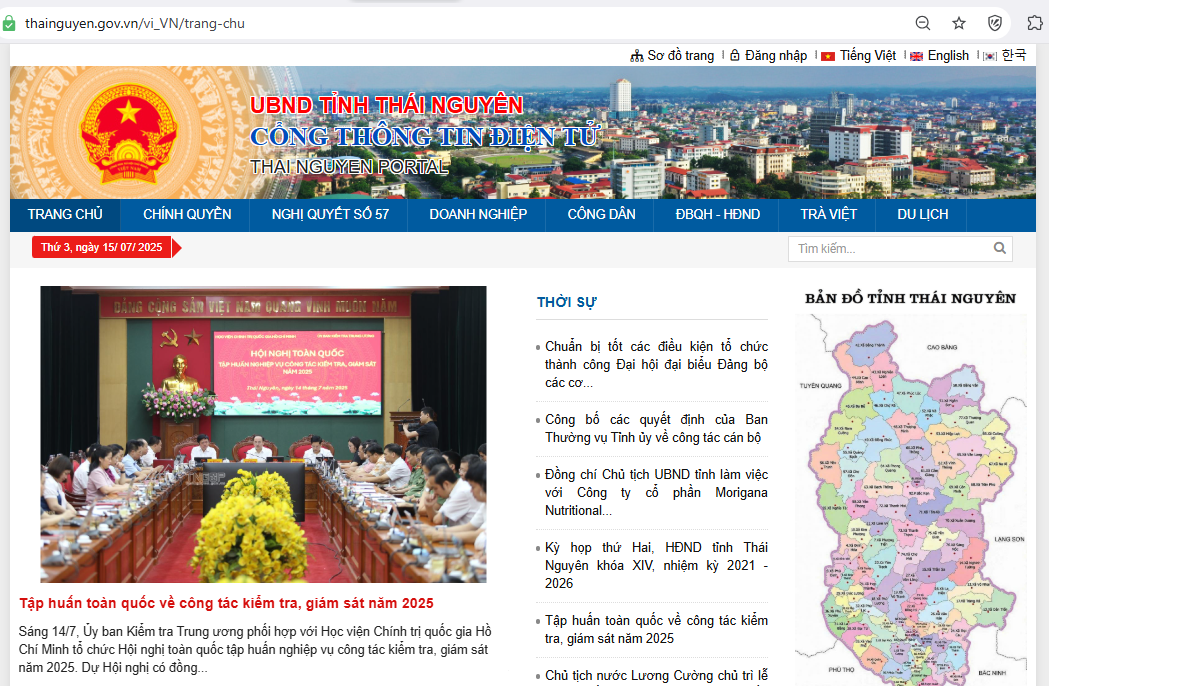Click the green secure-site lock icon
1184x686 pixels.
tap(8, 23)
